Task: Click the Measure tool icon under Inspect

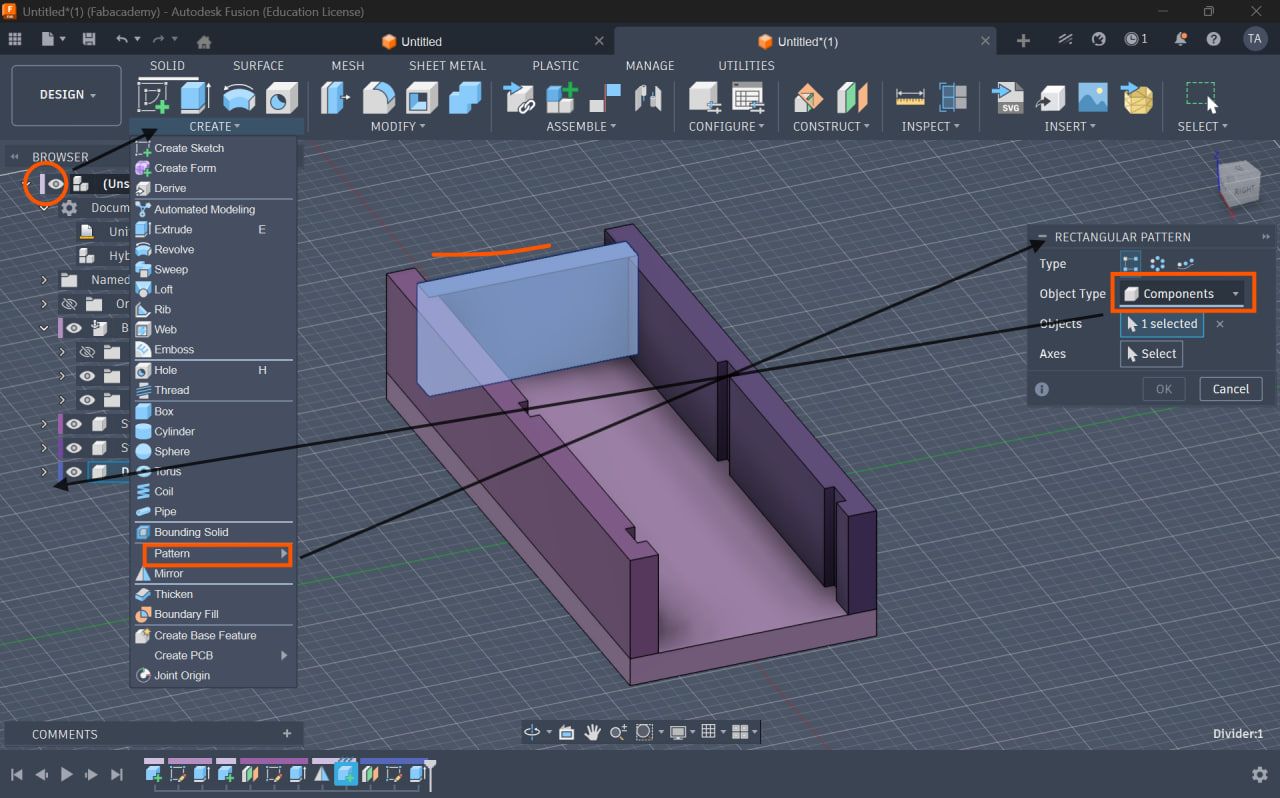Action: coord(910,98)
